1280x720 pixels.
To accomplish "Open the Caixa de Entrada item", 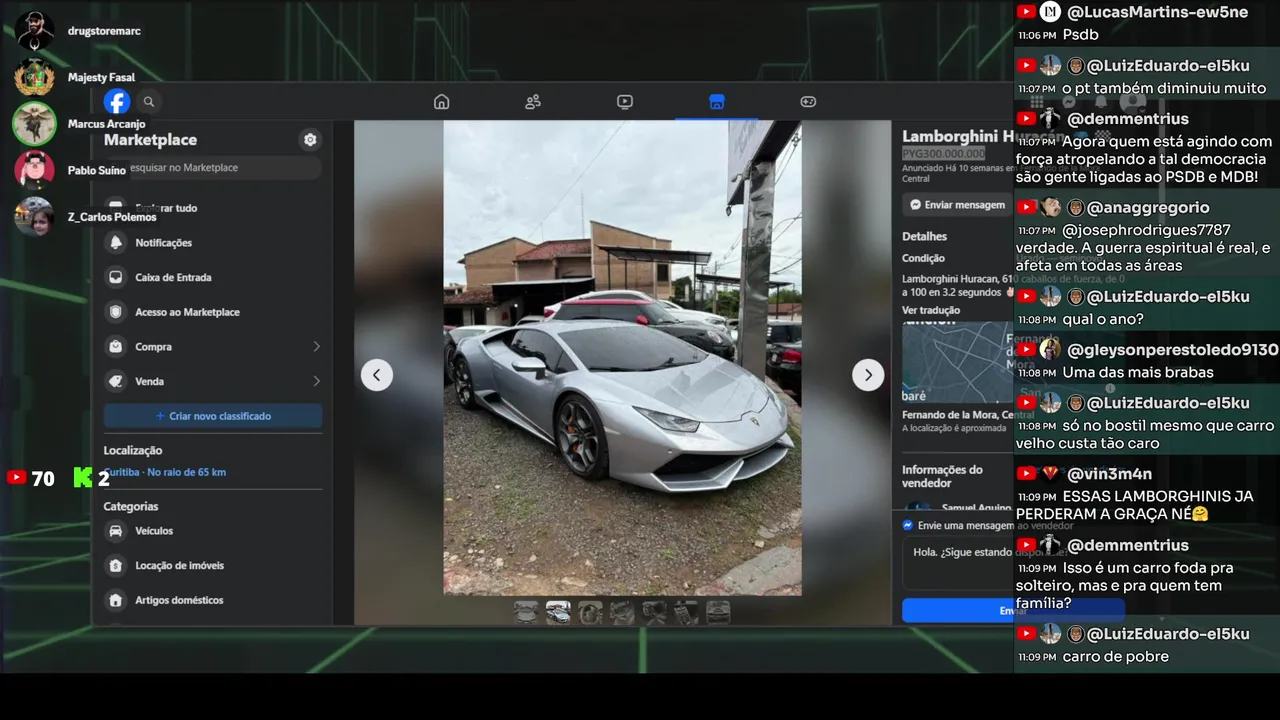I will (213, 277).
